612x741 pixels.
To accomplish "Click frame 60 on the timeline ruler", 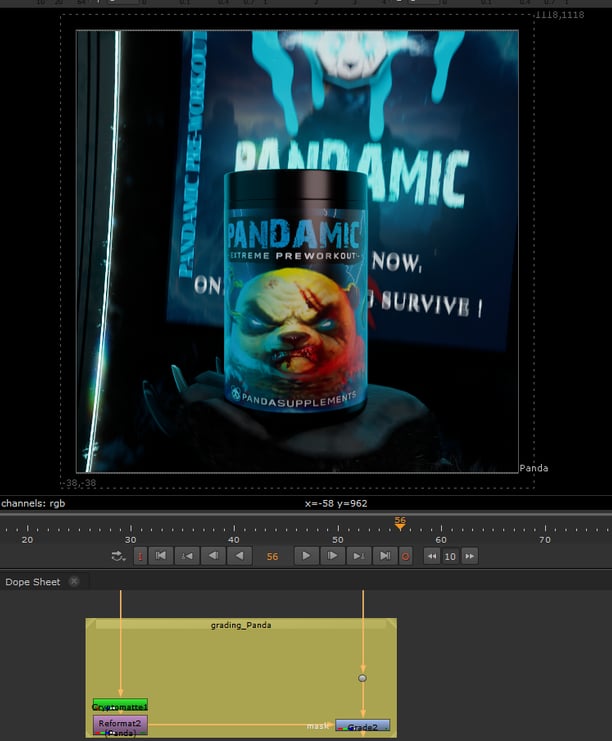I will point(441,539).
